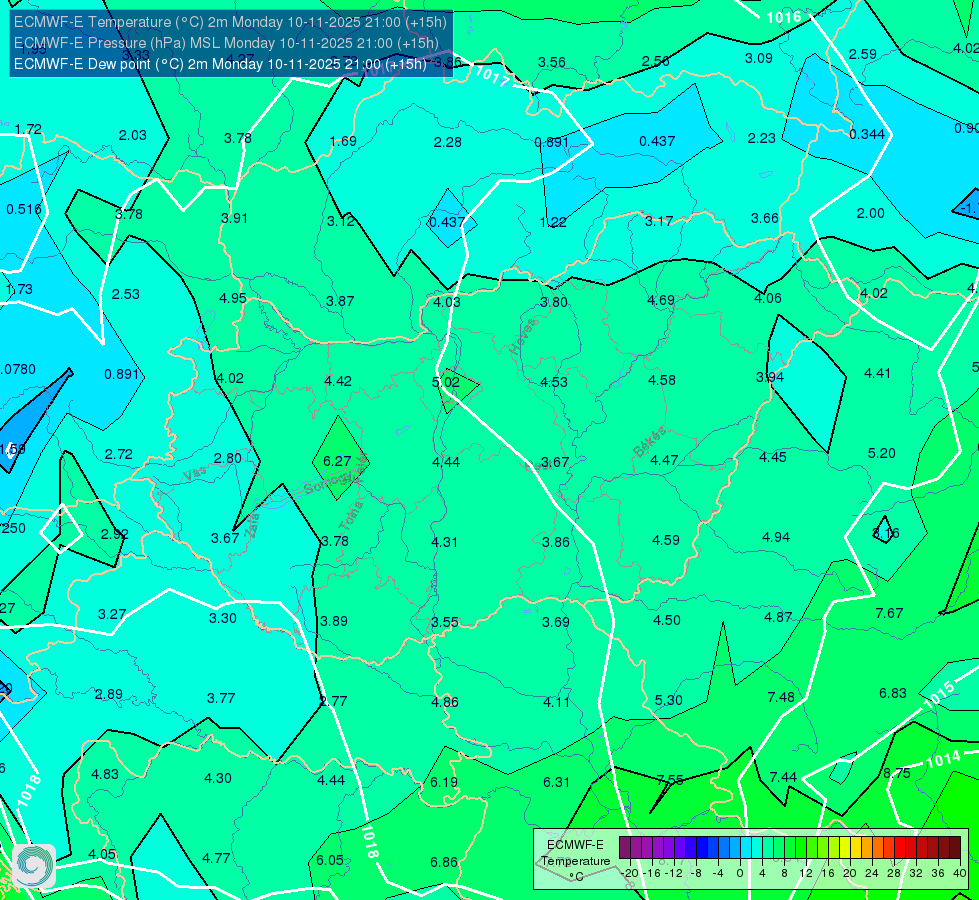The width and height of the screenshot is (979, 900).
Task: Click the 4.95 temperature value
Action: coord(233,298)
